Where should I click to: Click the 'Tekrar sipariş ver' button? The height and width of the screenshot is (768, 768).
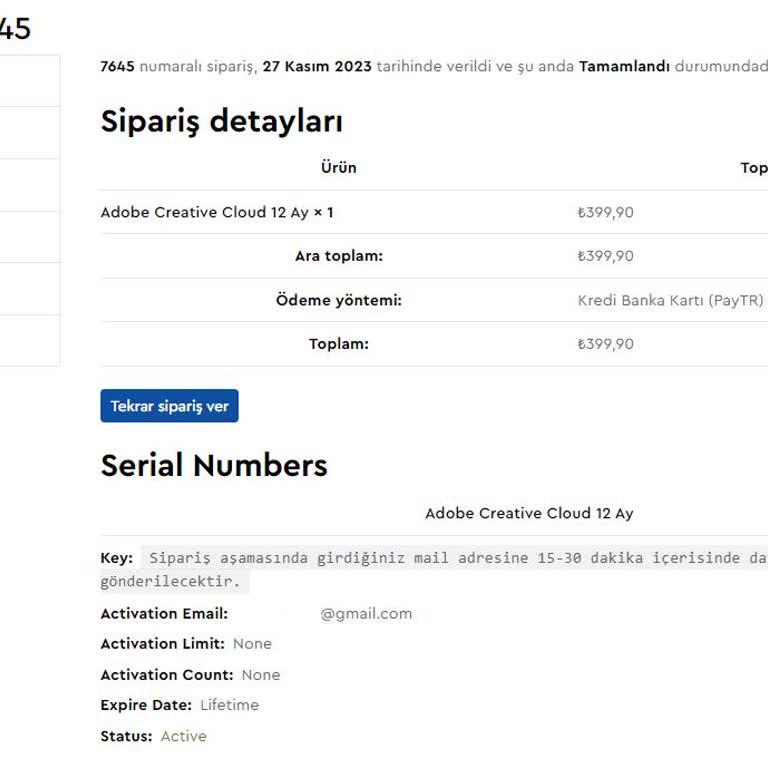[x=169, y=406]
